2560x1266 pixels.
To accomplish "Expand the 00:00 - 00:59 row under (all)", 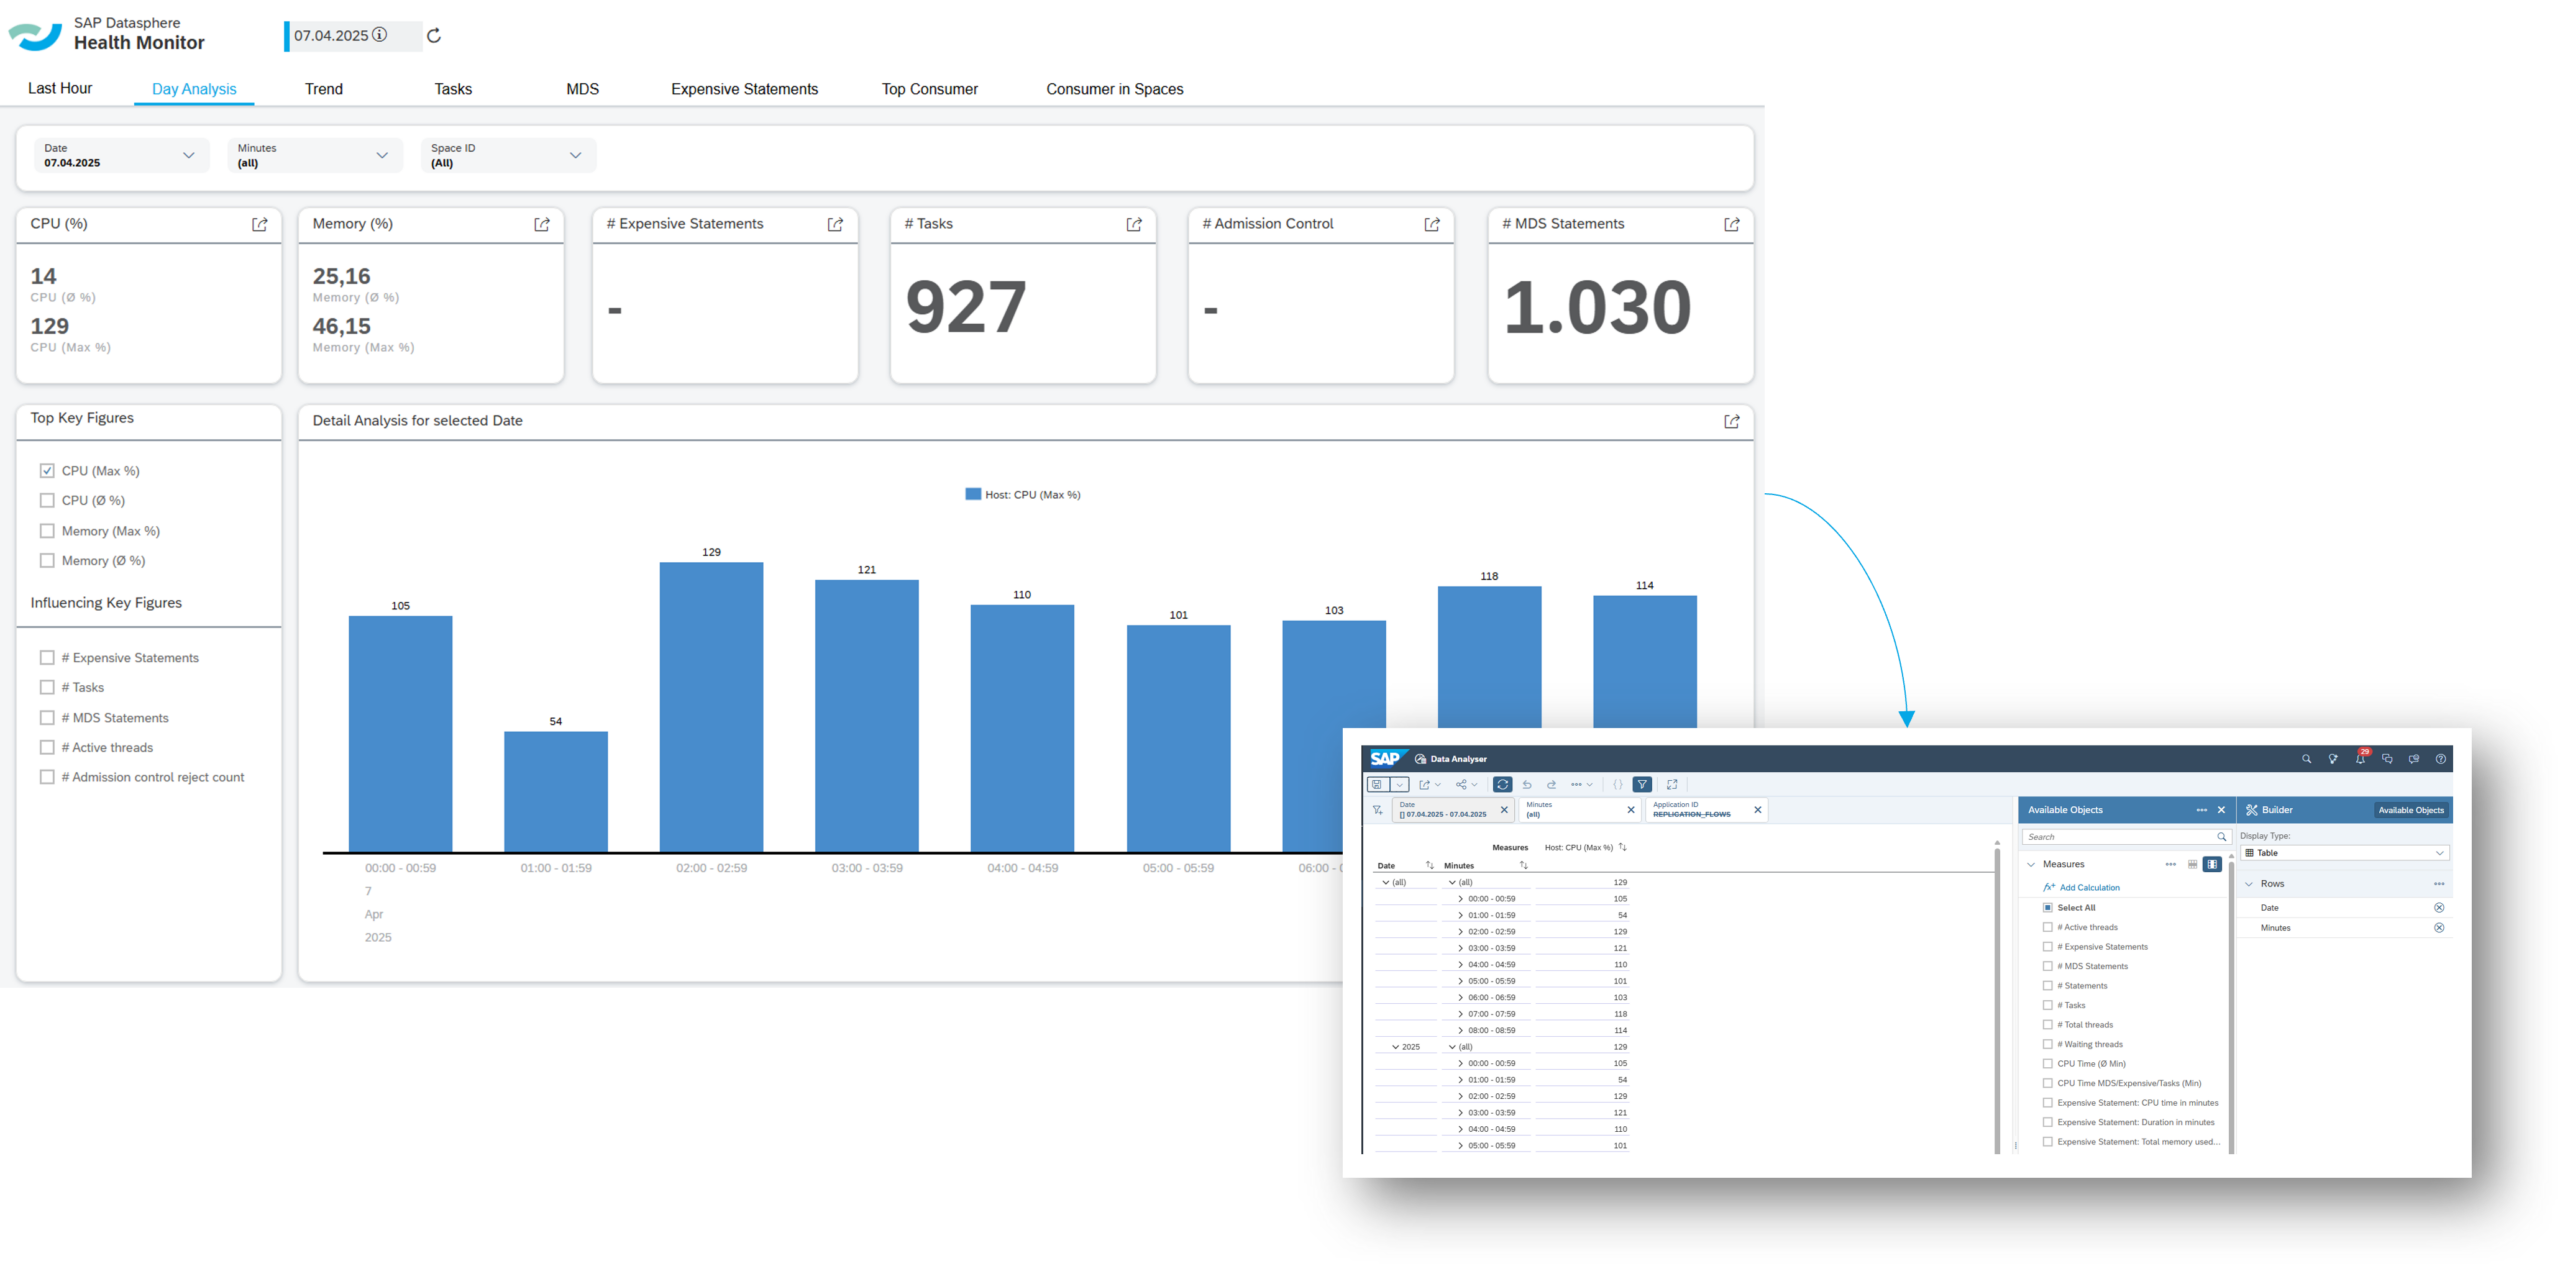I will click(x=1460, y=899).
